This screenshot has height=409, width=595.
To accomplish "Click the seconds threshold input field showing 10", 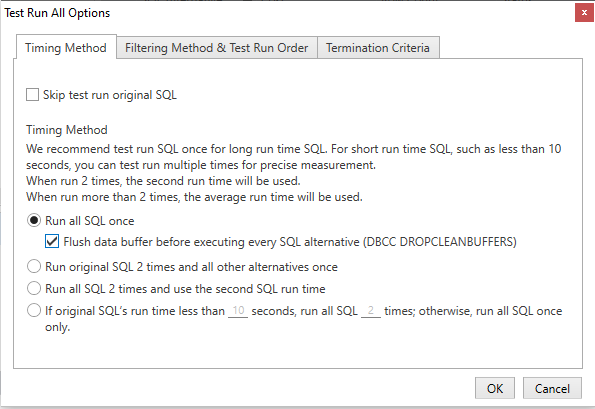I will [238, 311].
